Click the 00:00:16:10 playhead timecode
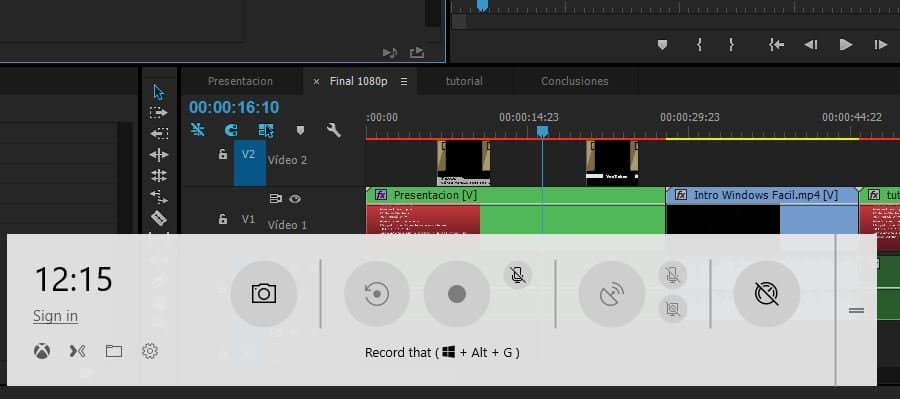Screen dimensions: 900x399 (x=234, y=107)
